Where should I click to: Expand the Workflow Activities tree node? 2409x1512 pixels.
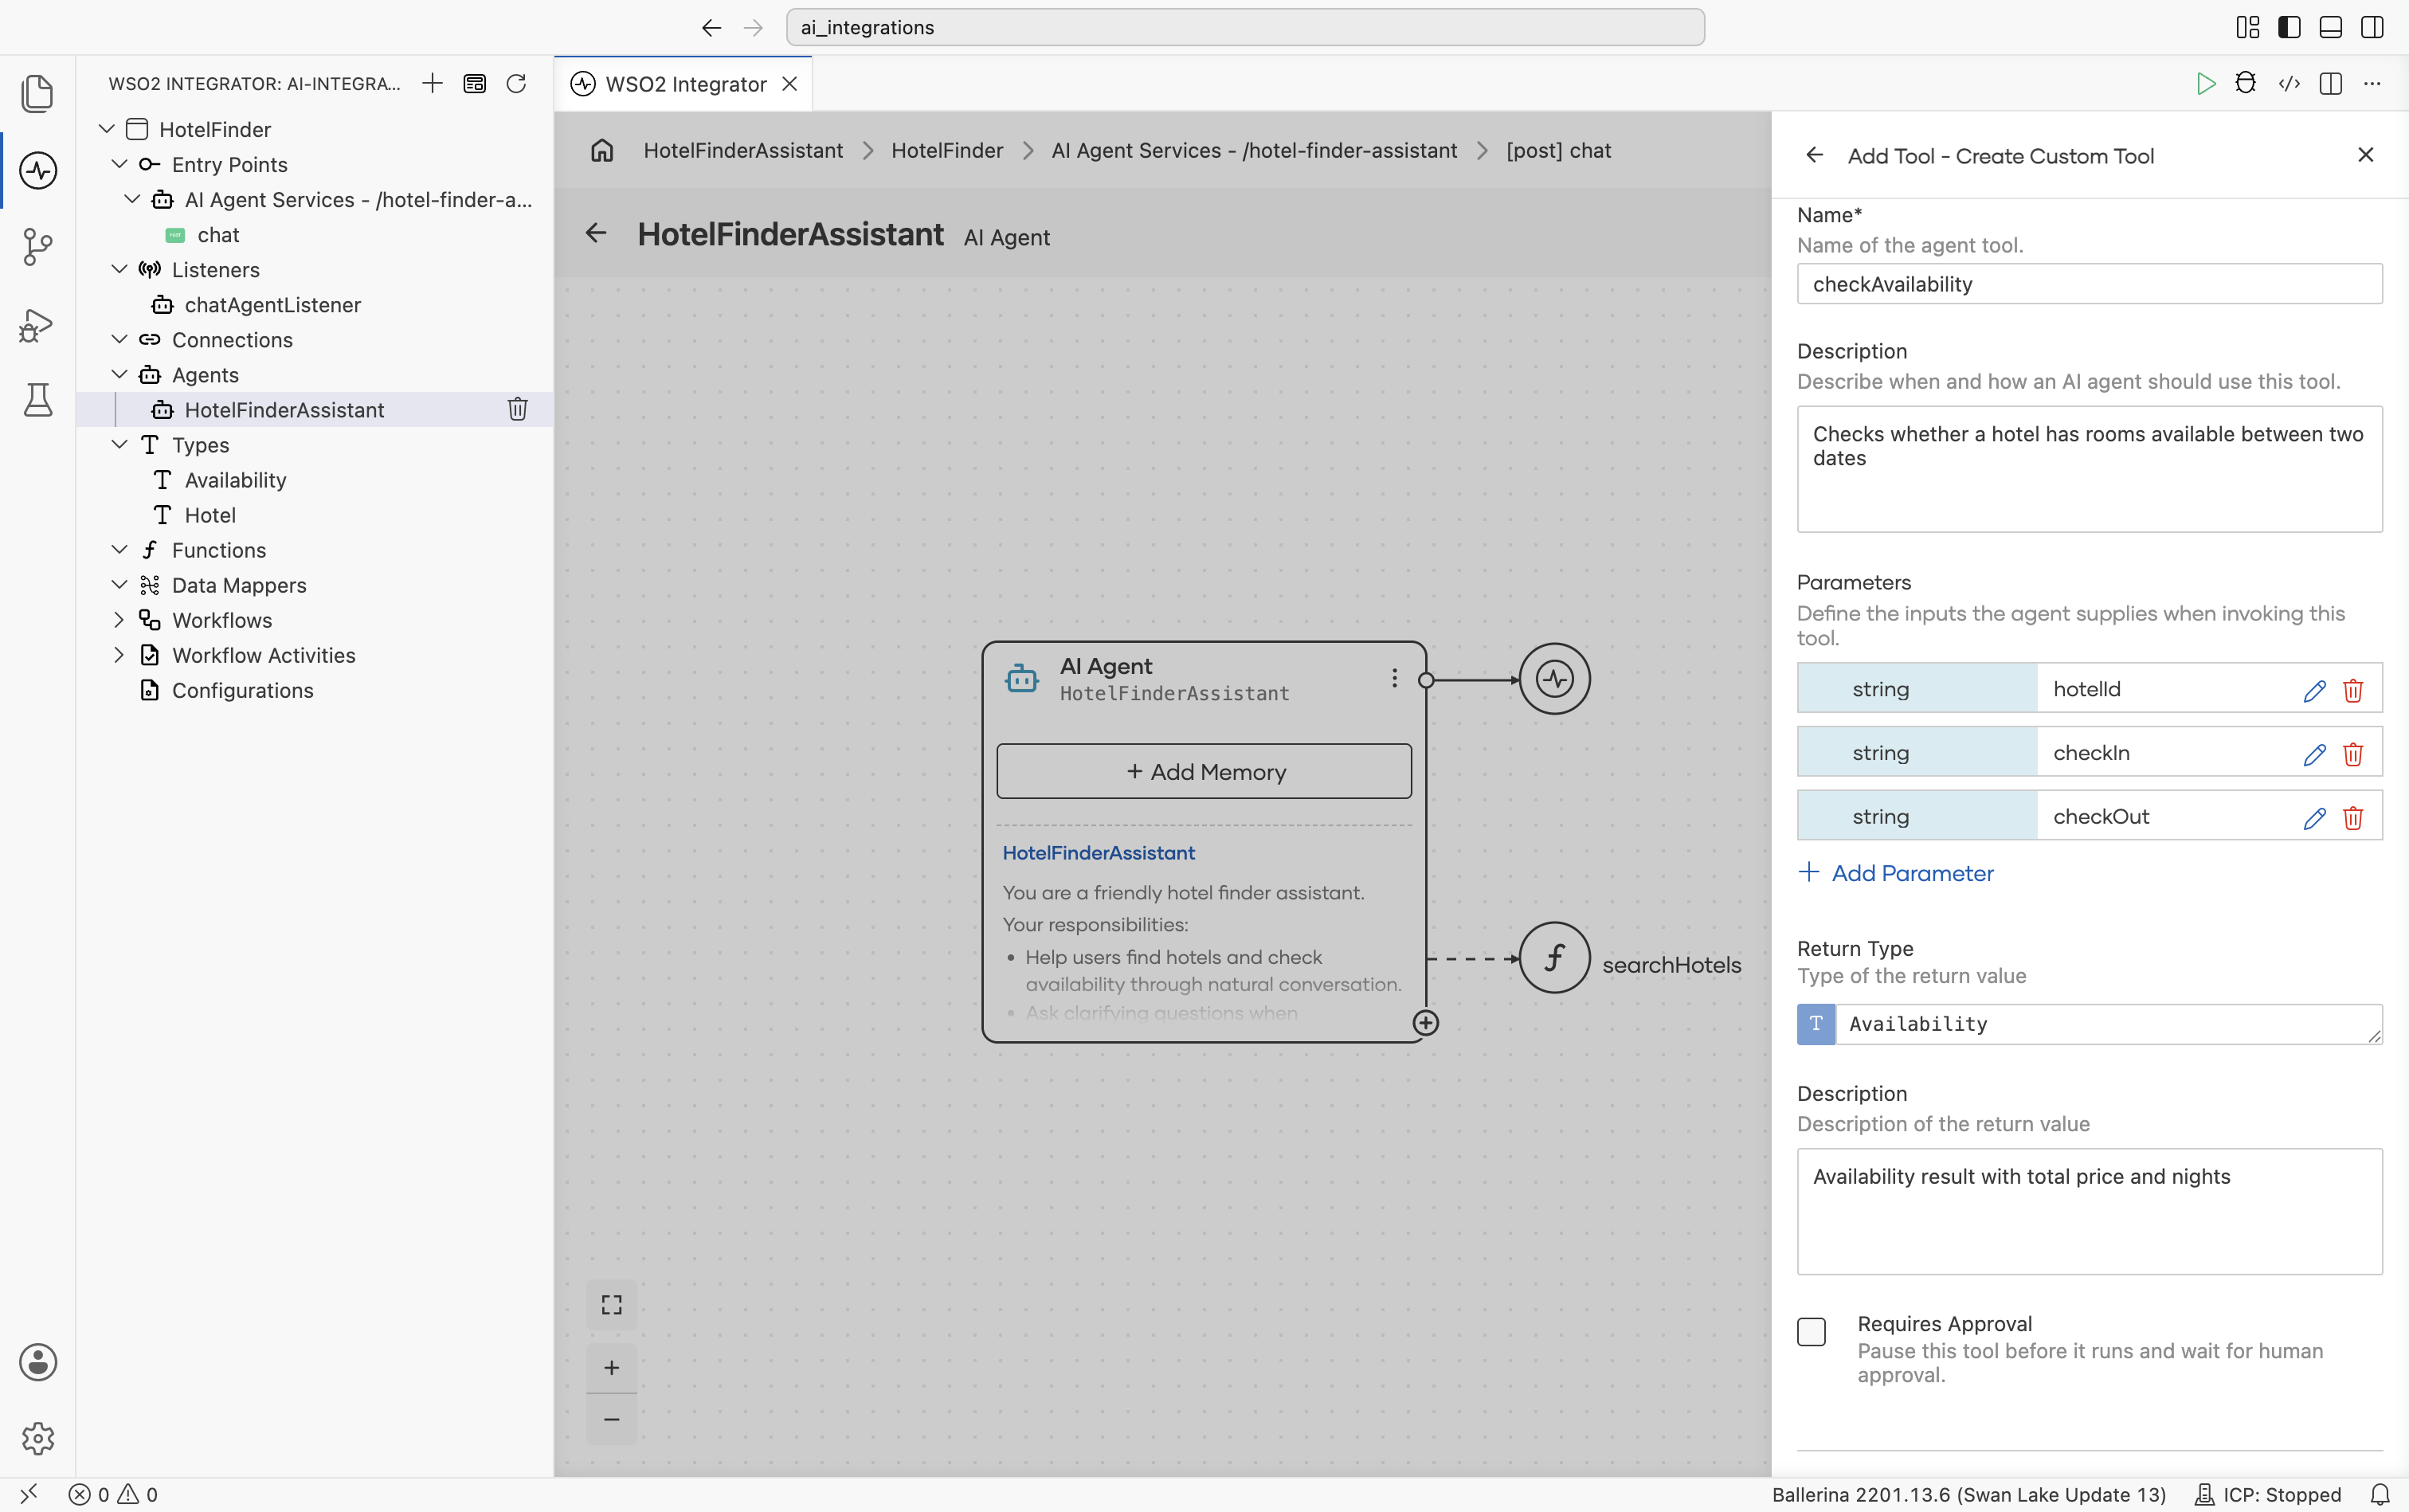click(119, 655)
